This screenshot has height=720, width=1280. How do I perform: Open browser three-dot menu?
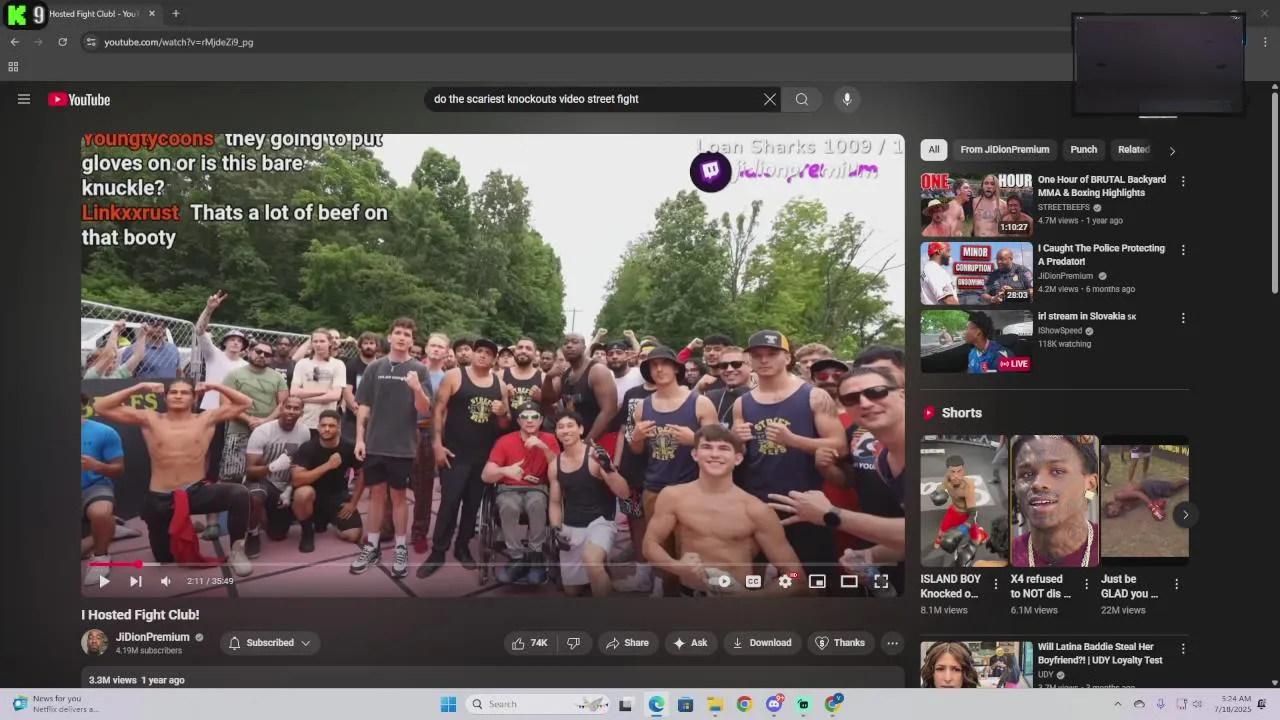point(1265,42)
